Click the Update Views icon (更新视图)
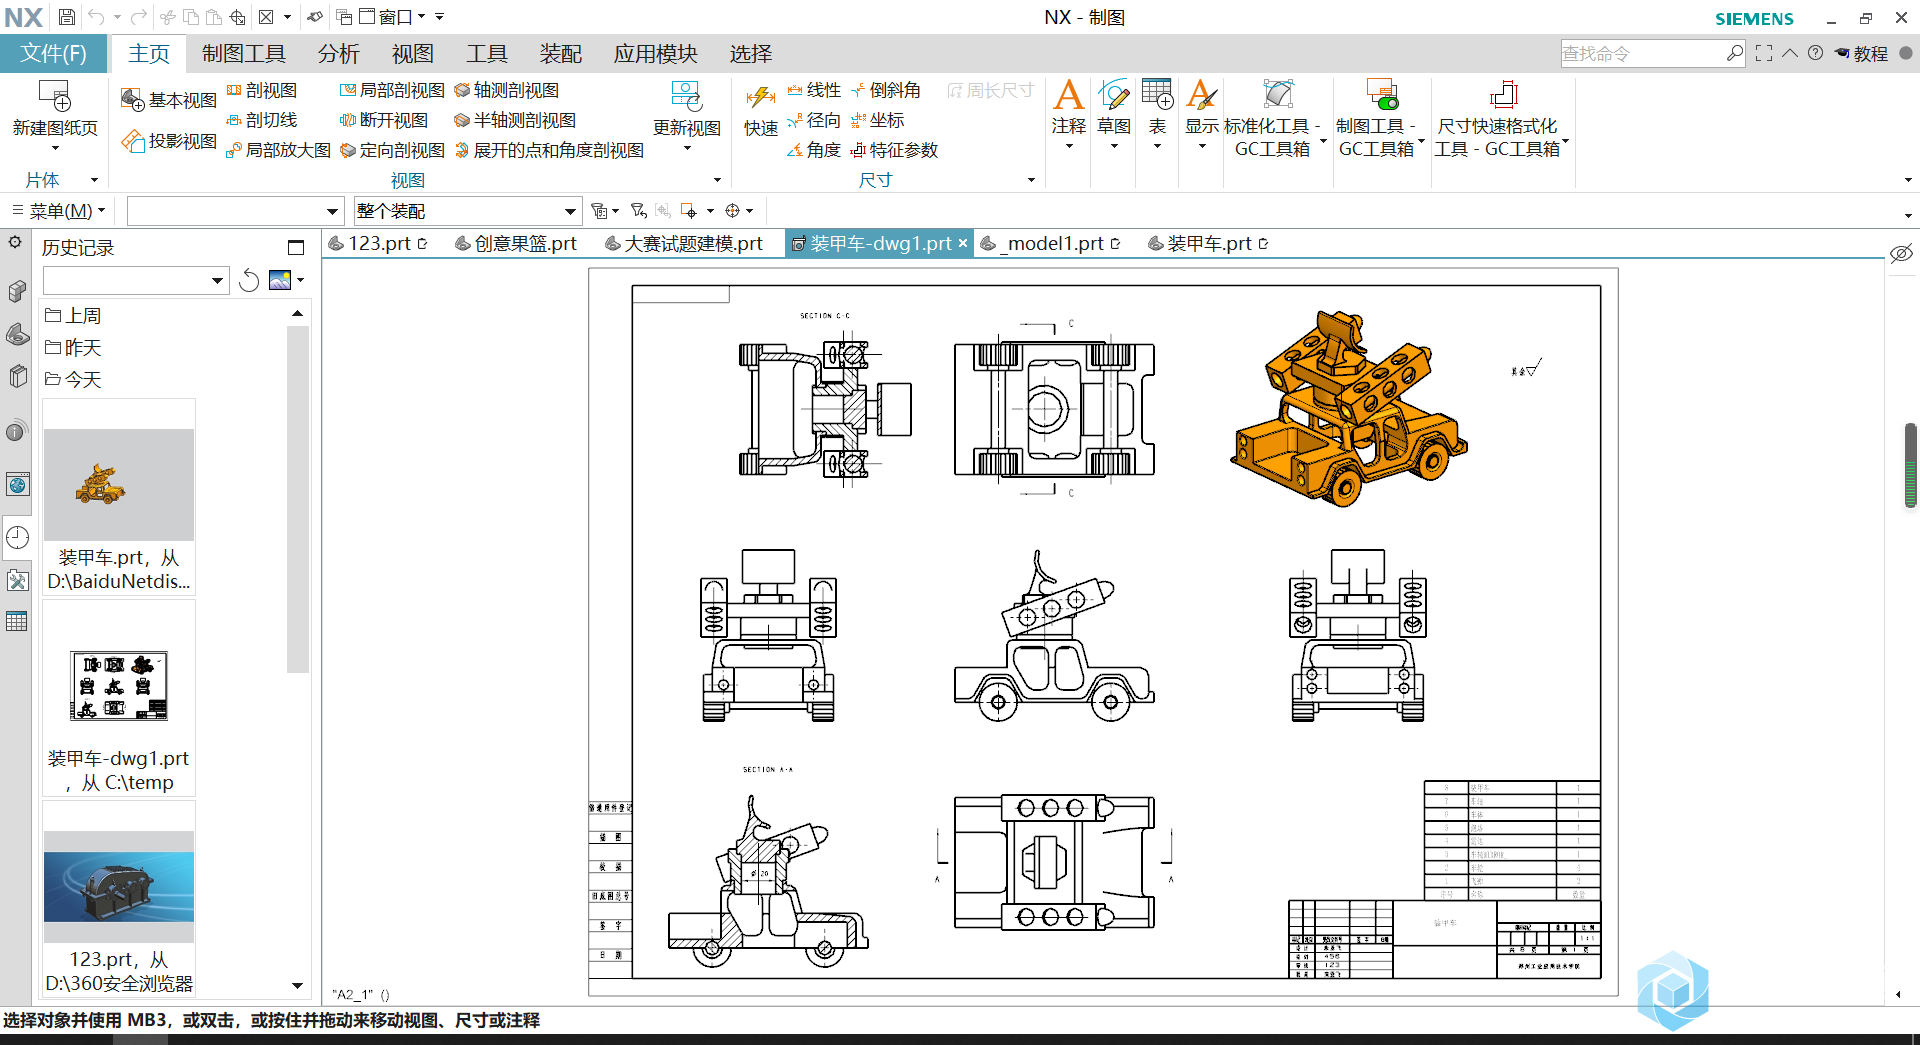The image size is (1920, 1045). [x=686, y=97]
